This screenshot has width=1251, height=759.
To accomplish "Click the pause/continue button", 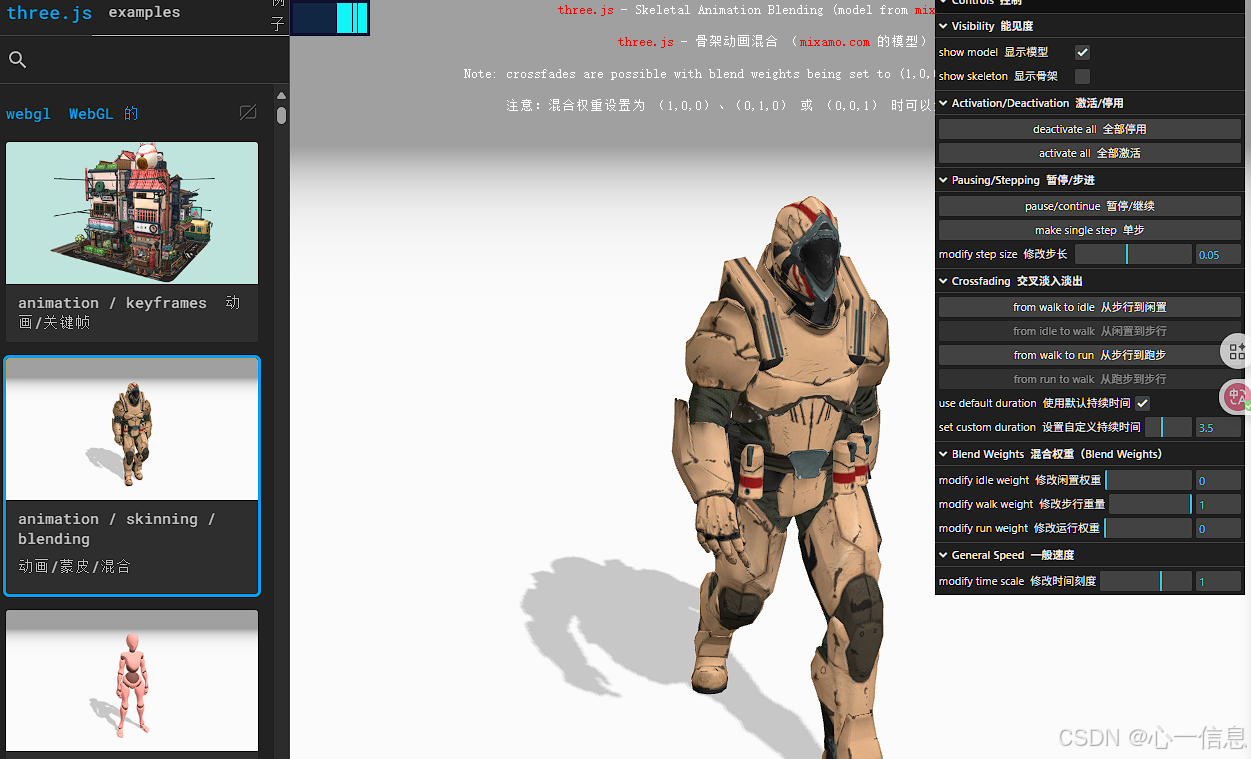I will coord(1089,206).
